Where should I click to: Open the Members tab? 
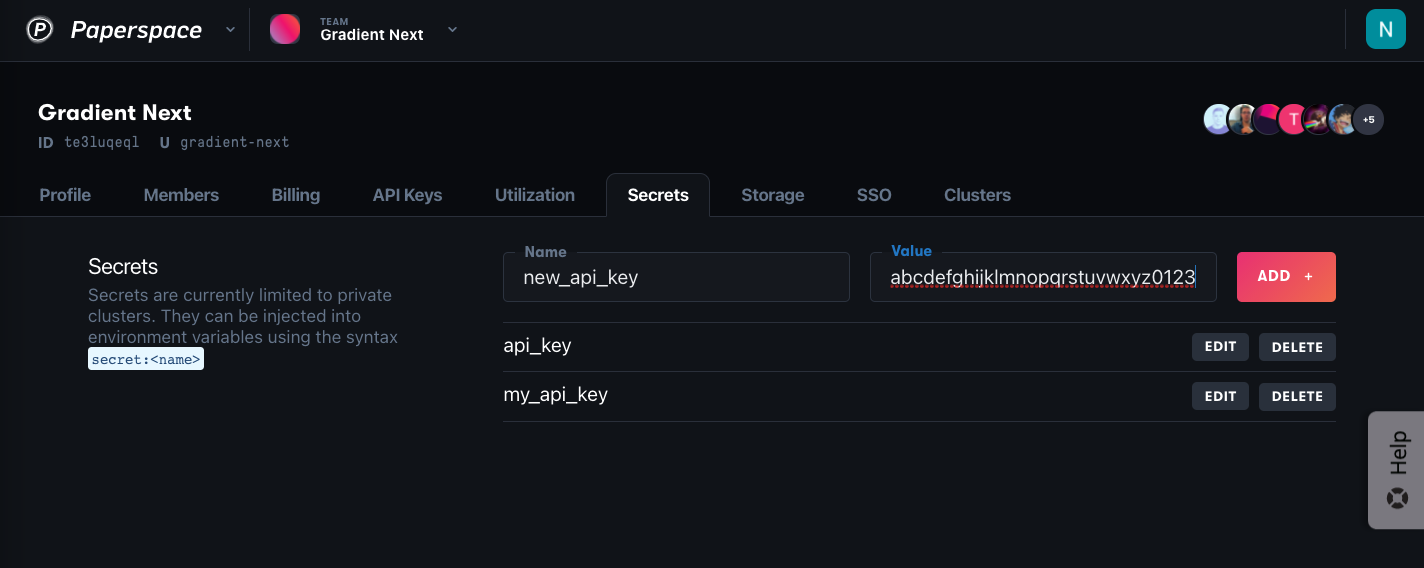point(181,195)
